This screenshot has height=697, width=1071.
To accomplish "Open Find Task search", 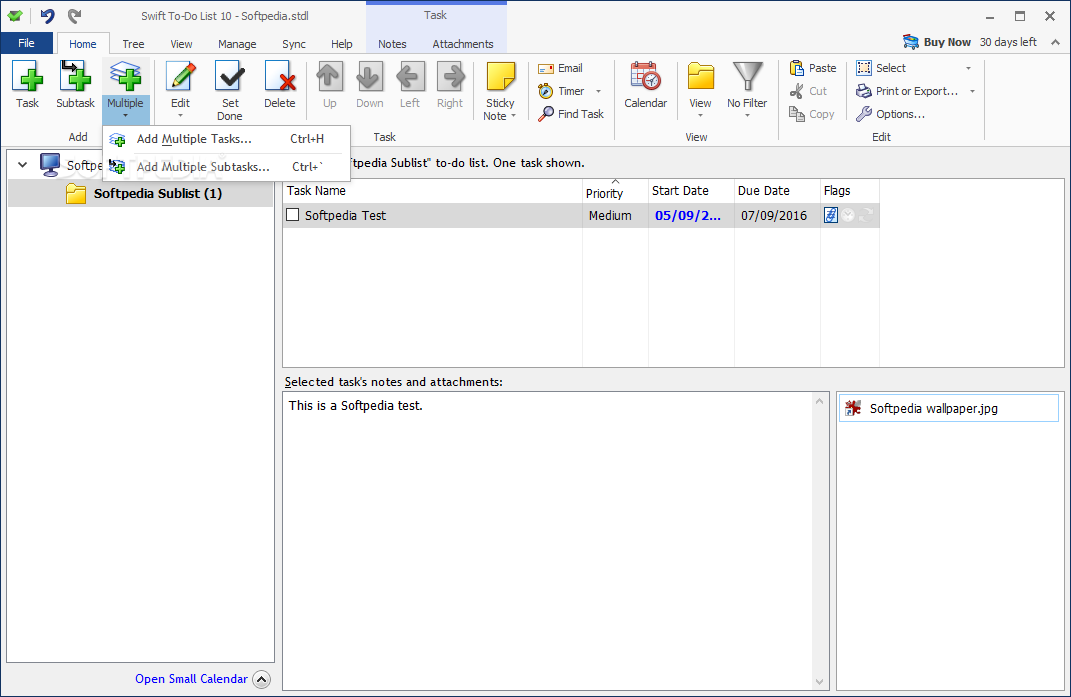I will (x=571, y=114).
